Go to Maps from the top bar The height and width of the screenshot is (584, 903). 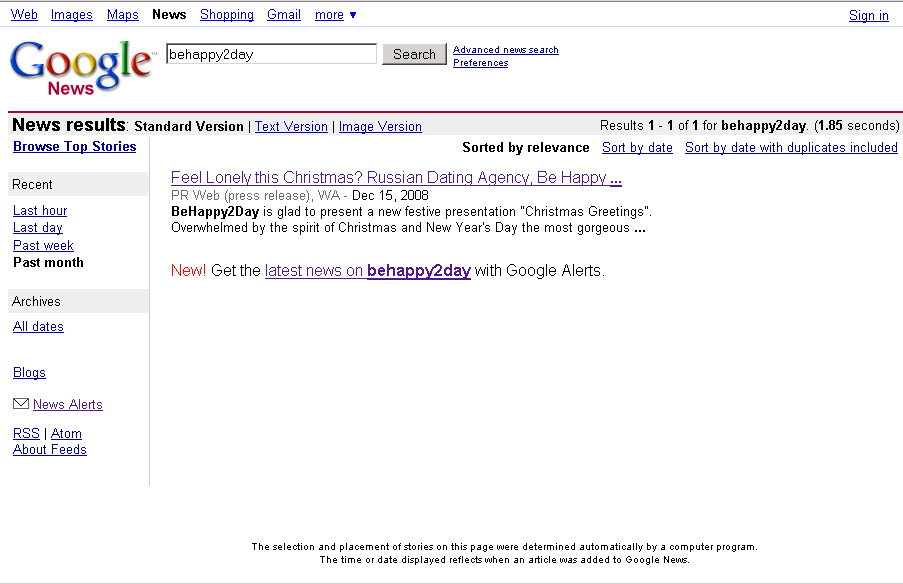(x=123, y=15)
